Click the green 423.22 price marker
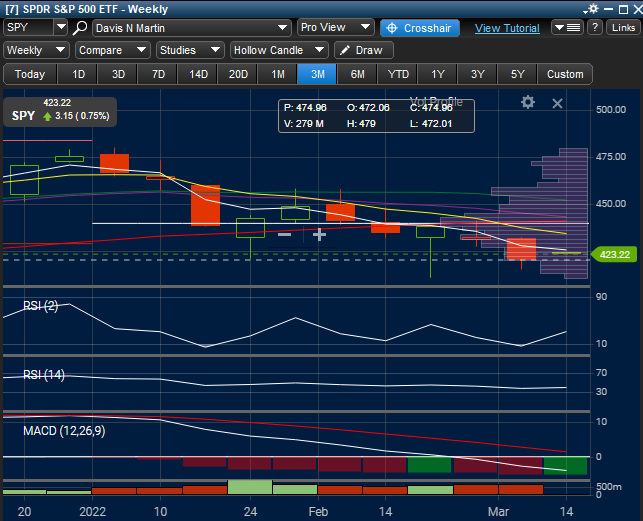Viewport: 643px width, 521px height. point(614,254)
